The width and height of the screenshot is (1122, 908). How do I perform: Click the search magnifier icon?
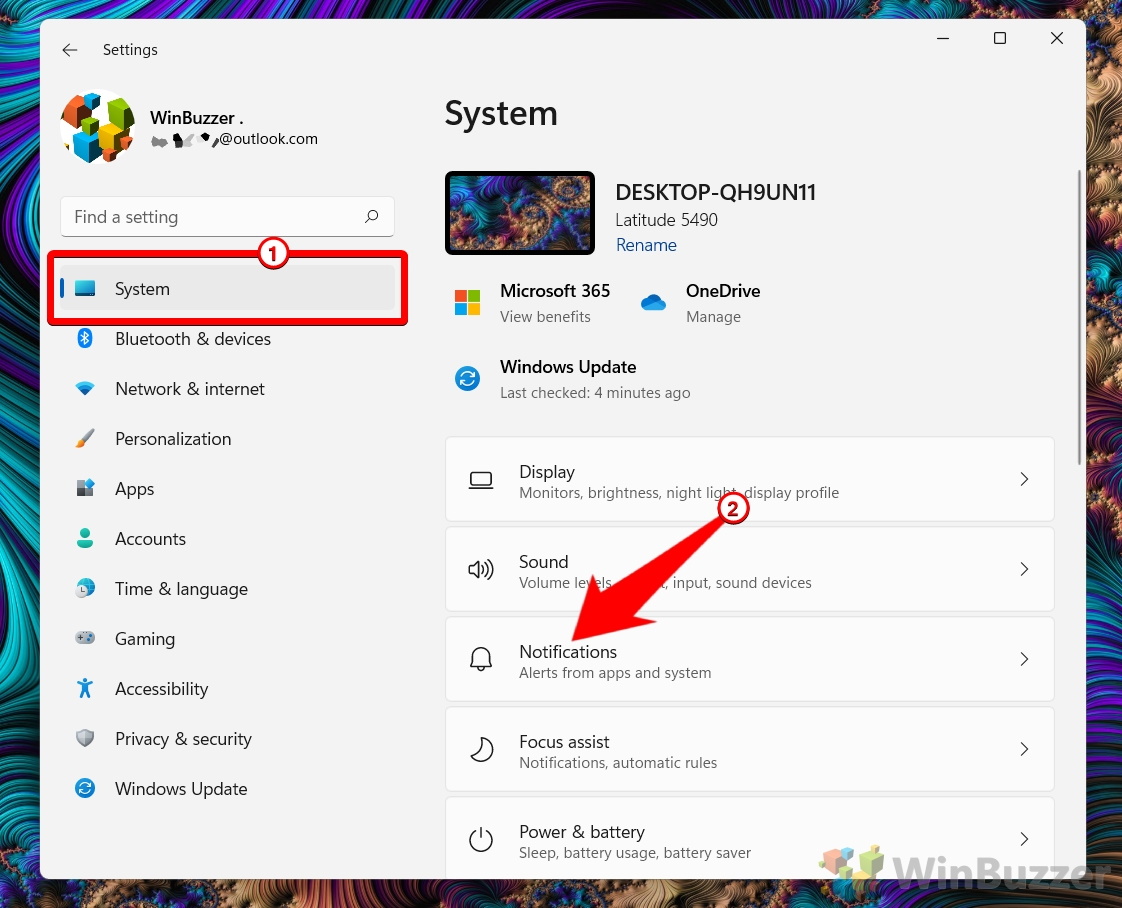[x=371, y=216]
